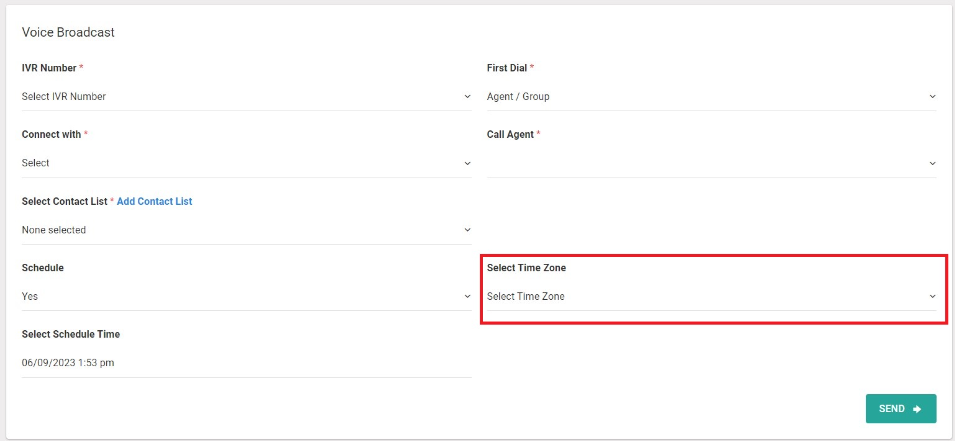Click the arrow icon on SEND button

coord(917,409)
